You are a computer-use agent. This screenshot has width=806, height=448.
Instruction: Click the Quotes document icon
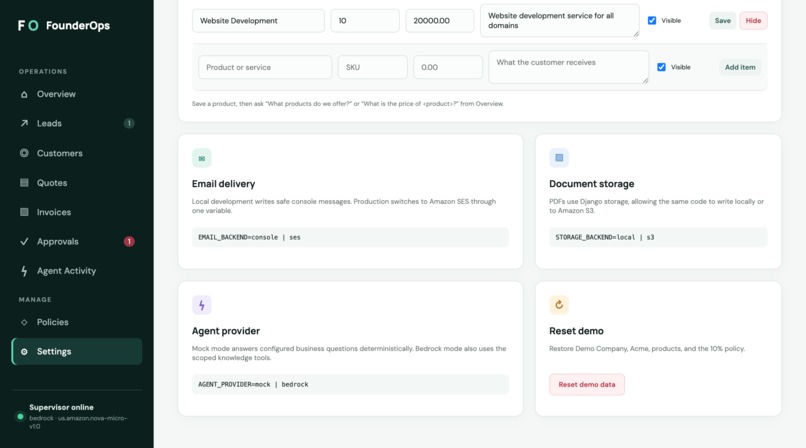pyautogui.click(x=24, y=182)
